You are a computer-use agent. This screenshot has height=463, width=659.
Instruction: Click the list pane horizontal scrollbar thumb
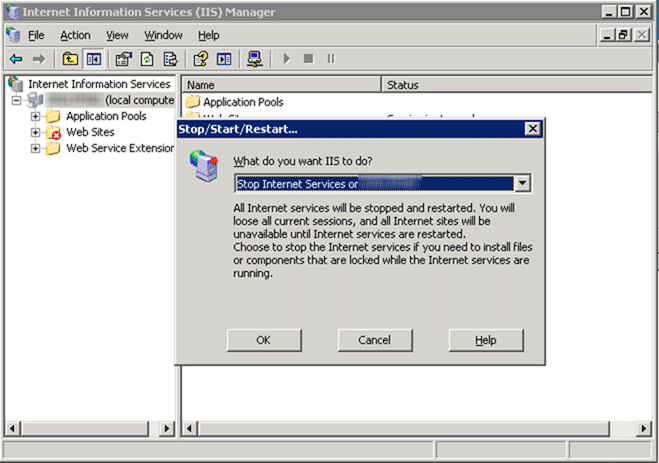click(x=404, y=428)
